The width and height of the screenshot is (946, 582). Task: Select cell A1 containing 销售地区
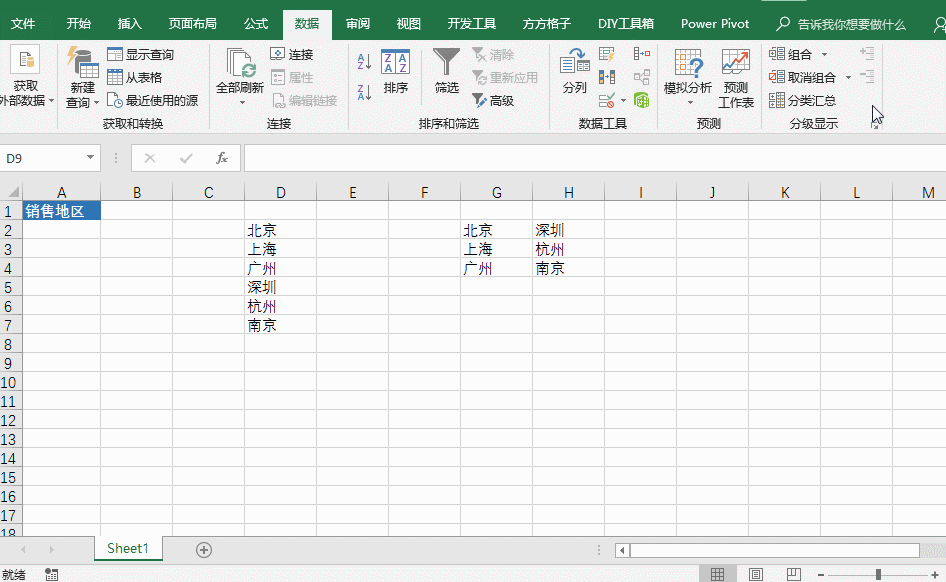pos(62,210)
